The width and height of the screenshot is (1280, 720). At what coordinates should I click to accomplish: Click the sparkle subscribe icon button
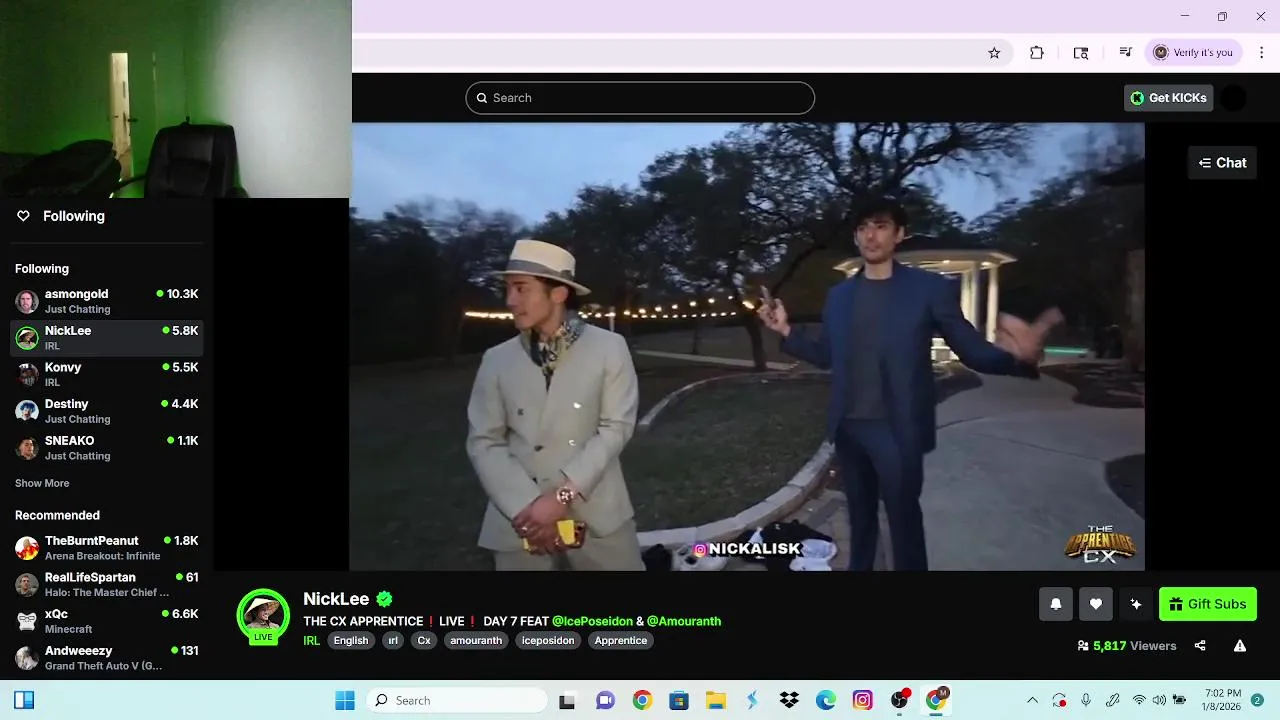pyautogui.click(x=1136, y=604)
